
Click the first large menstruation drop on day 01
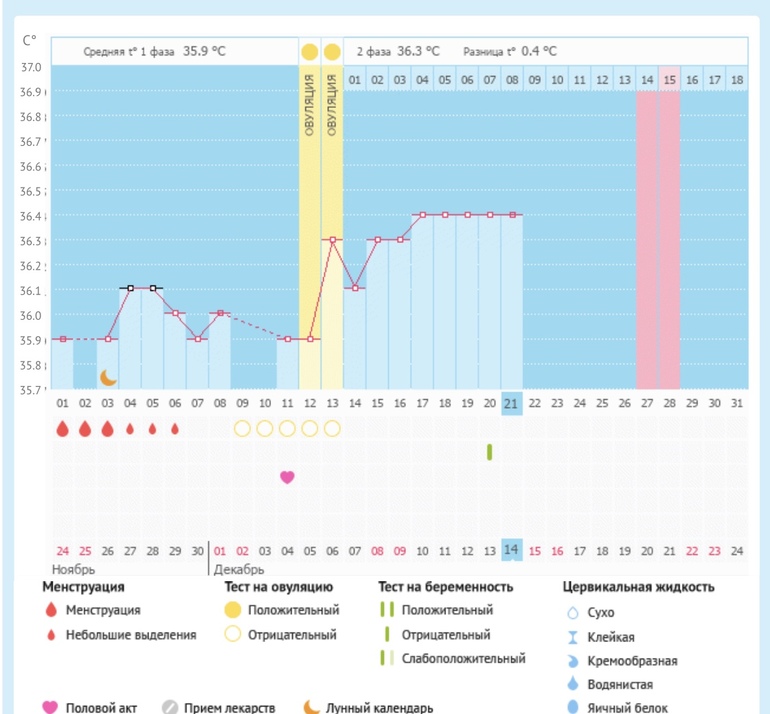(62, 429)
